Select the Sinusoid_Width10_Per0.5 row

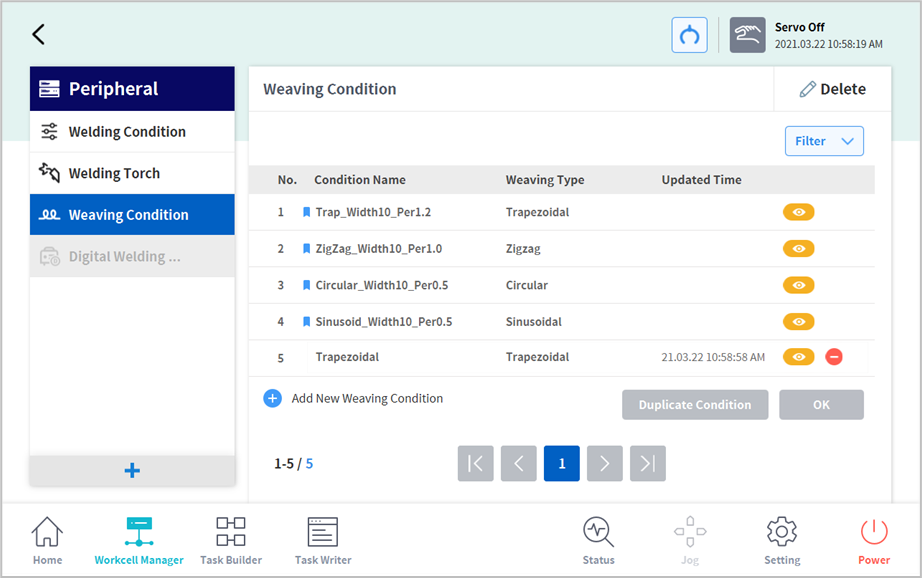pos(384,322)
